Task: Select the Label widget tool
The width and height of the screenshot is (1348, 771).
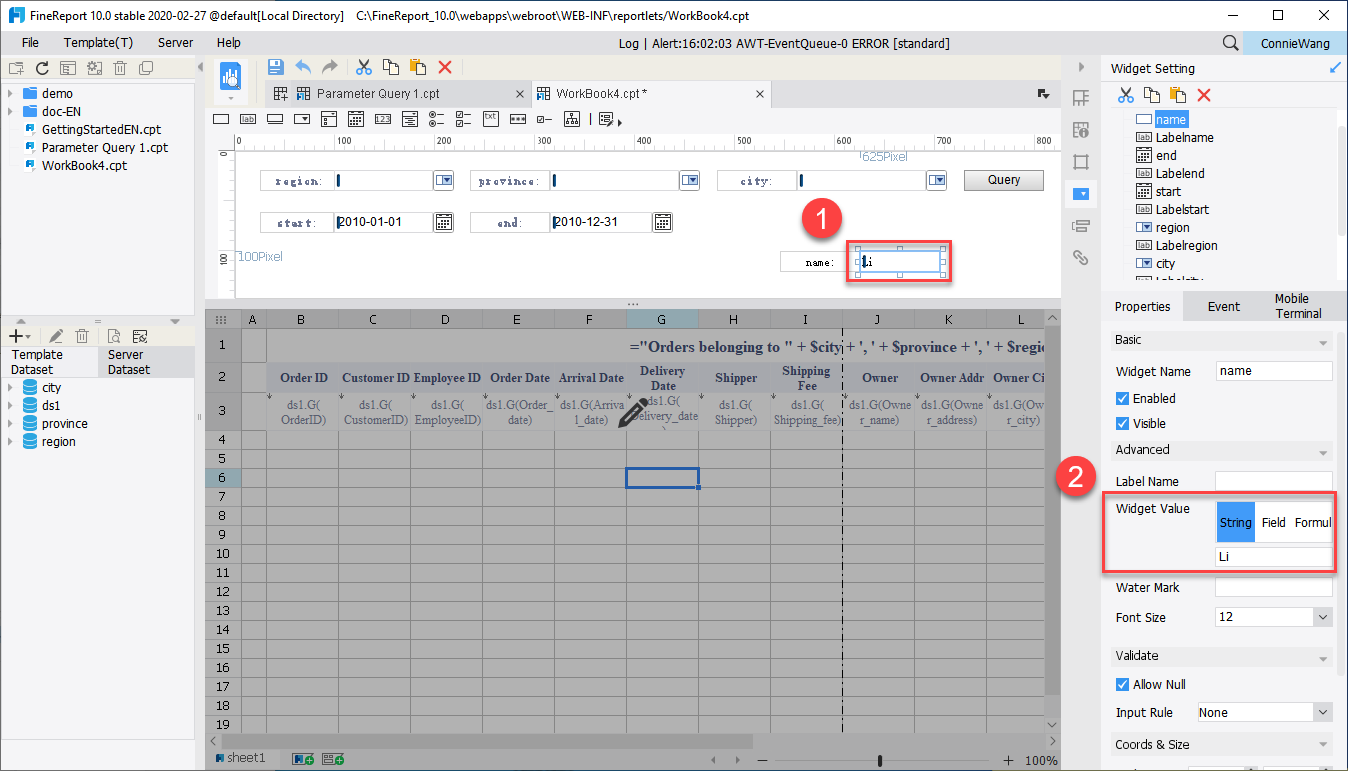Action: (x=249, y=118)
